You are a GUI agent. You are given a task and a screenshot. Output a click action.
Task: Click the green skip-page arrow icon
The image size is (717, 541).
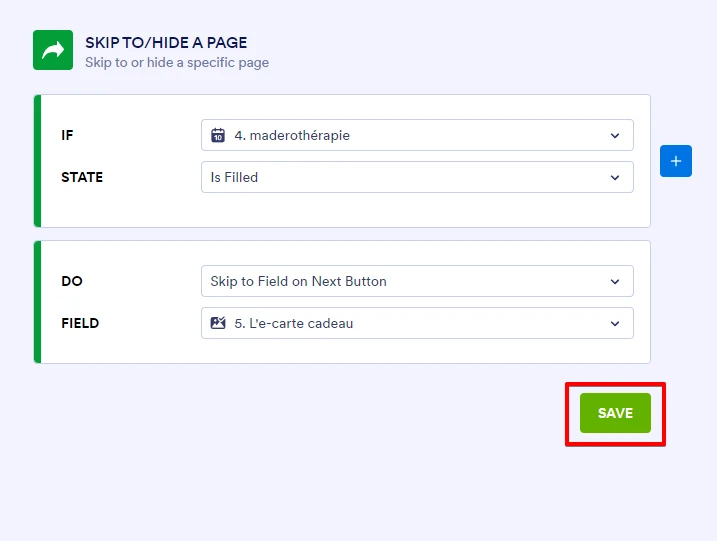point(53,50)
